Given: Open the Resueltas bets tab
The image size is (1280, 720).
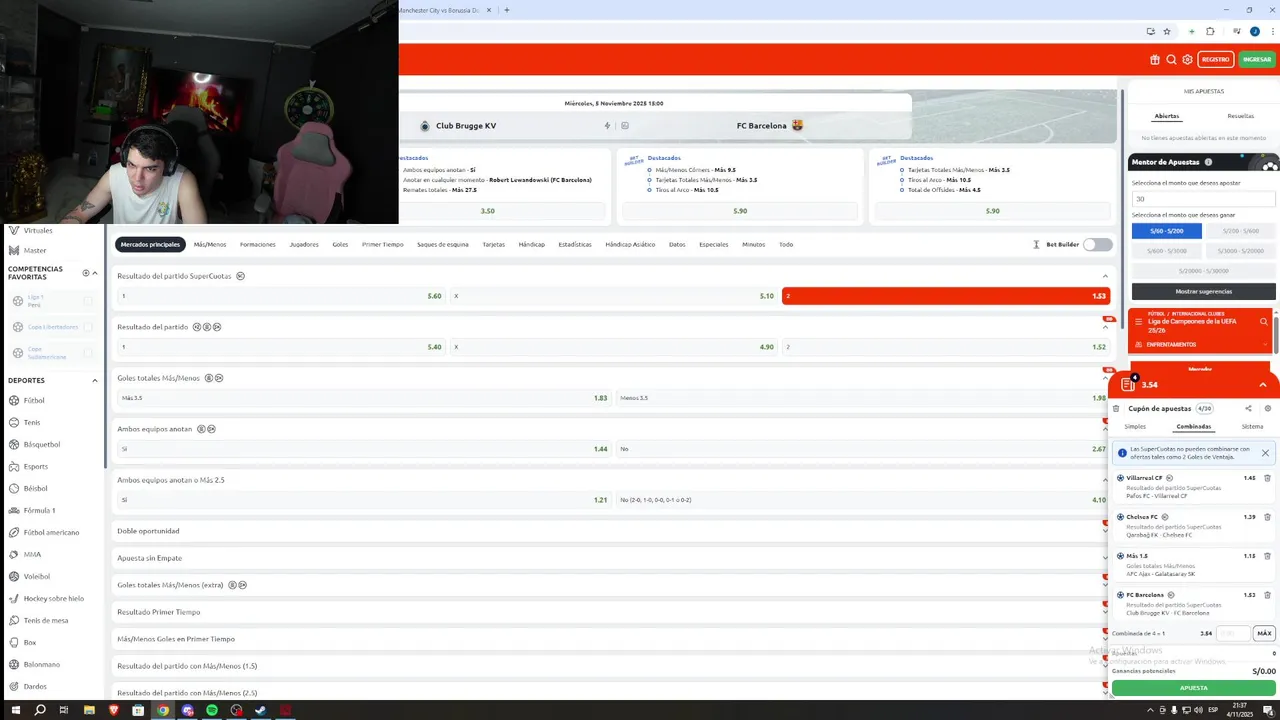Looking at the screenshot, I should [1240, 116].
